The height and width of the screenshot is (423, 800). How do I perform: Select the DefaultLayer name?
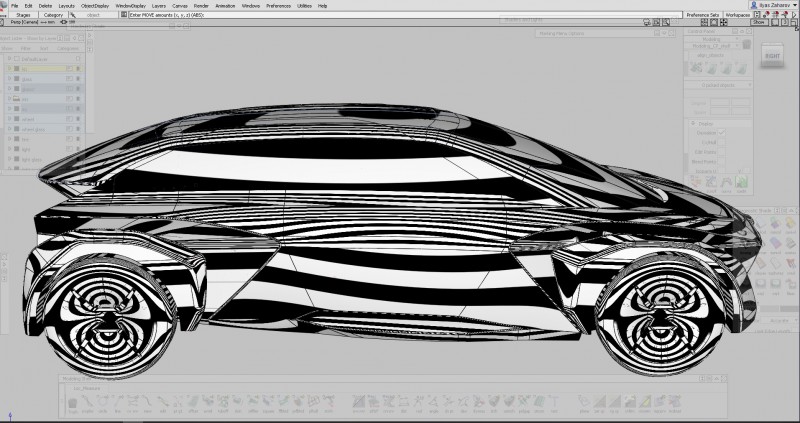tap(34, 59)
